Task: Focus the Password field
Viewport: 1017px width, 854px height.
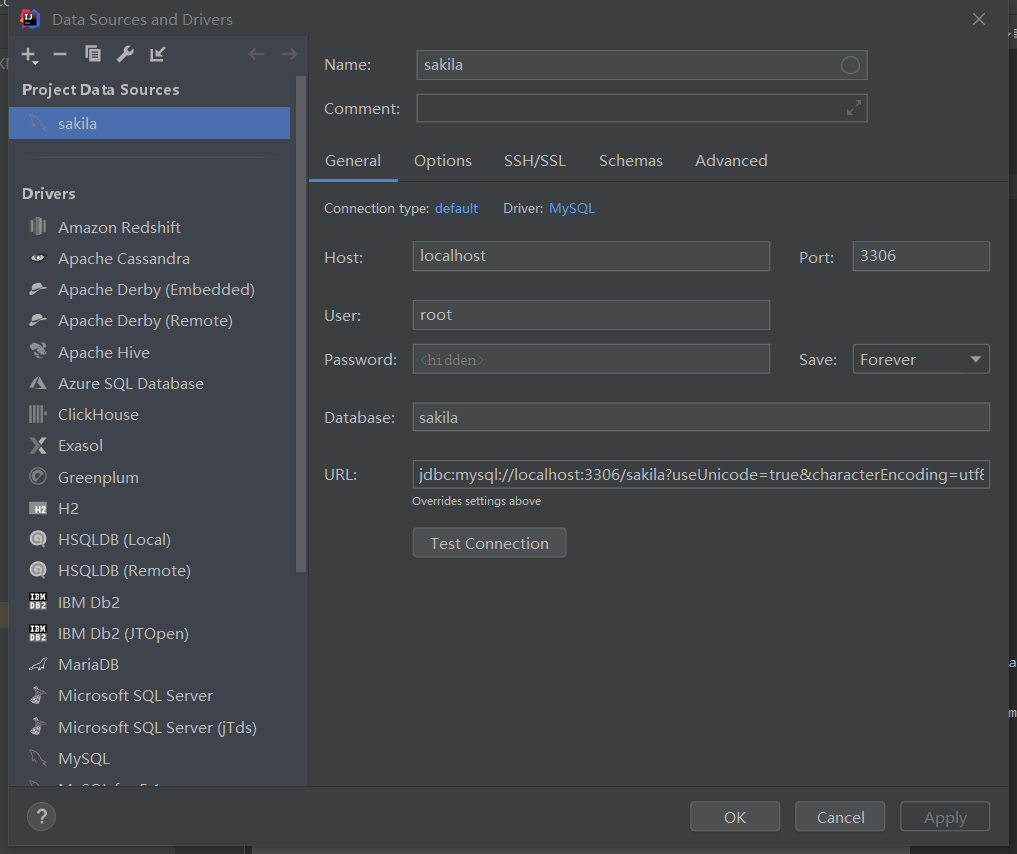Action: pos(591,359)
